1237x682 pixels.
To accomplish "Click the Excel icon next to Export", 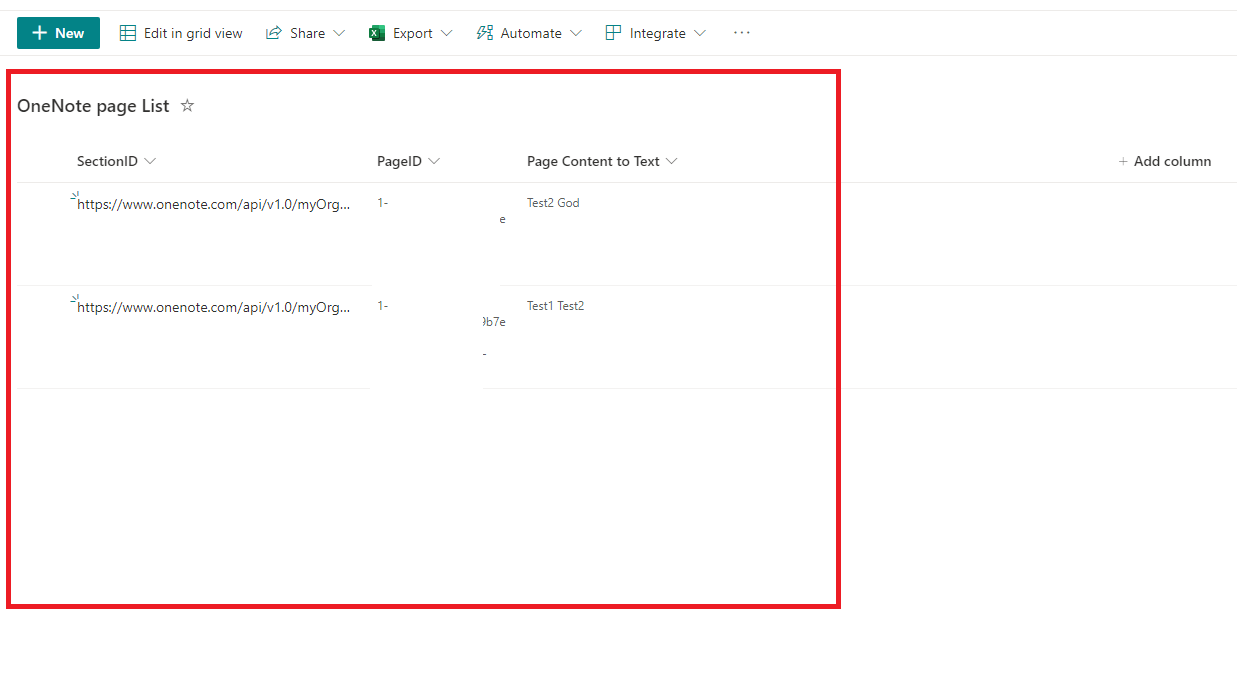I will [377, 32].
